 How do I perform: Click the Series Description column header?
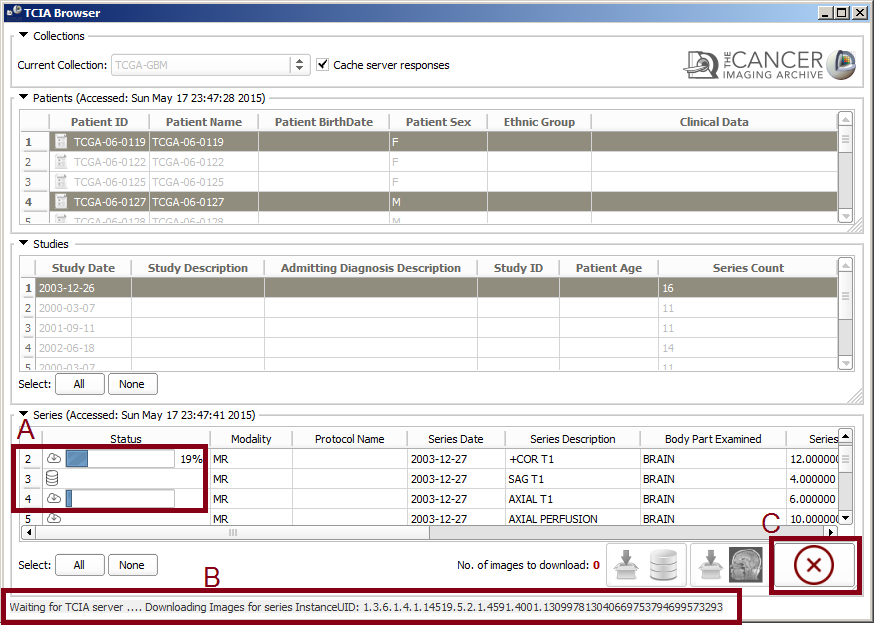pos(572,439)
